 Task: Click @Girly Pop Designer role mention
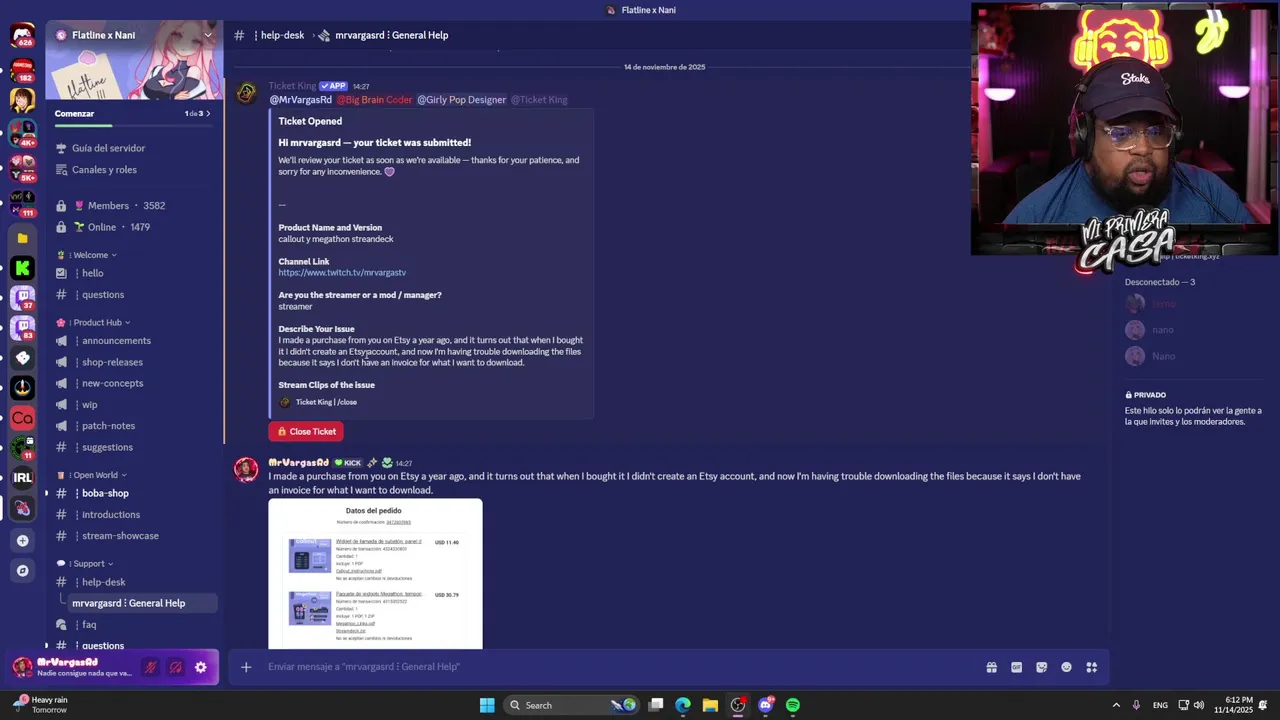point(461,100)
